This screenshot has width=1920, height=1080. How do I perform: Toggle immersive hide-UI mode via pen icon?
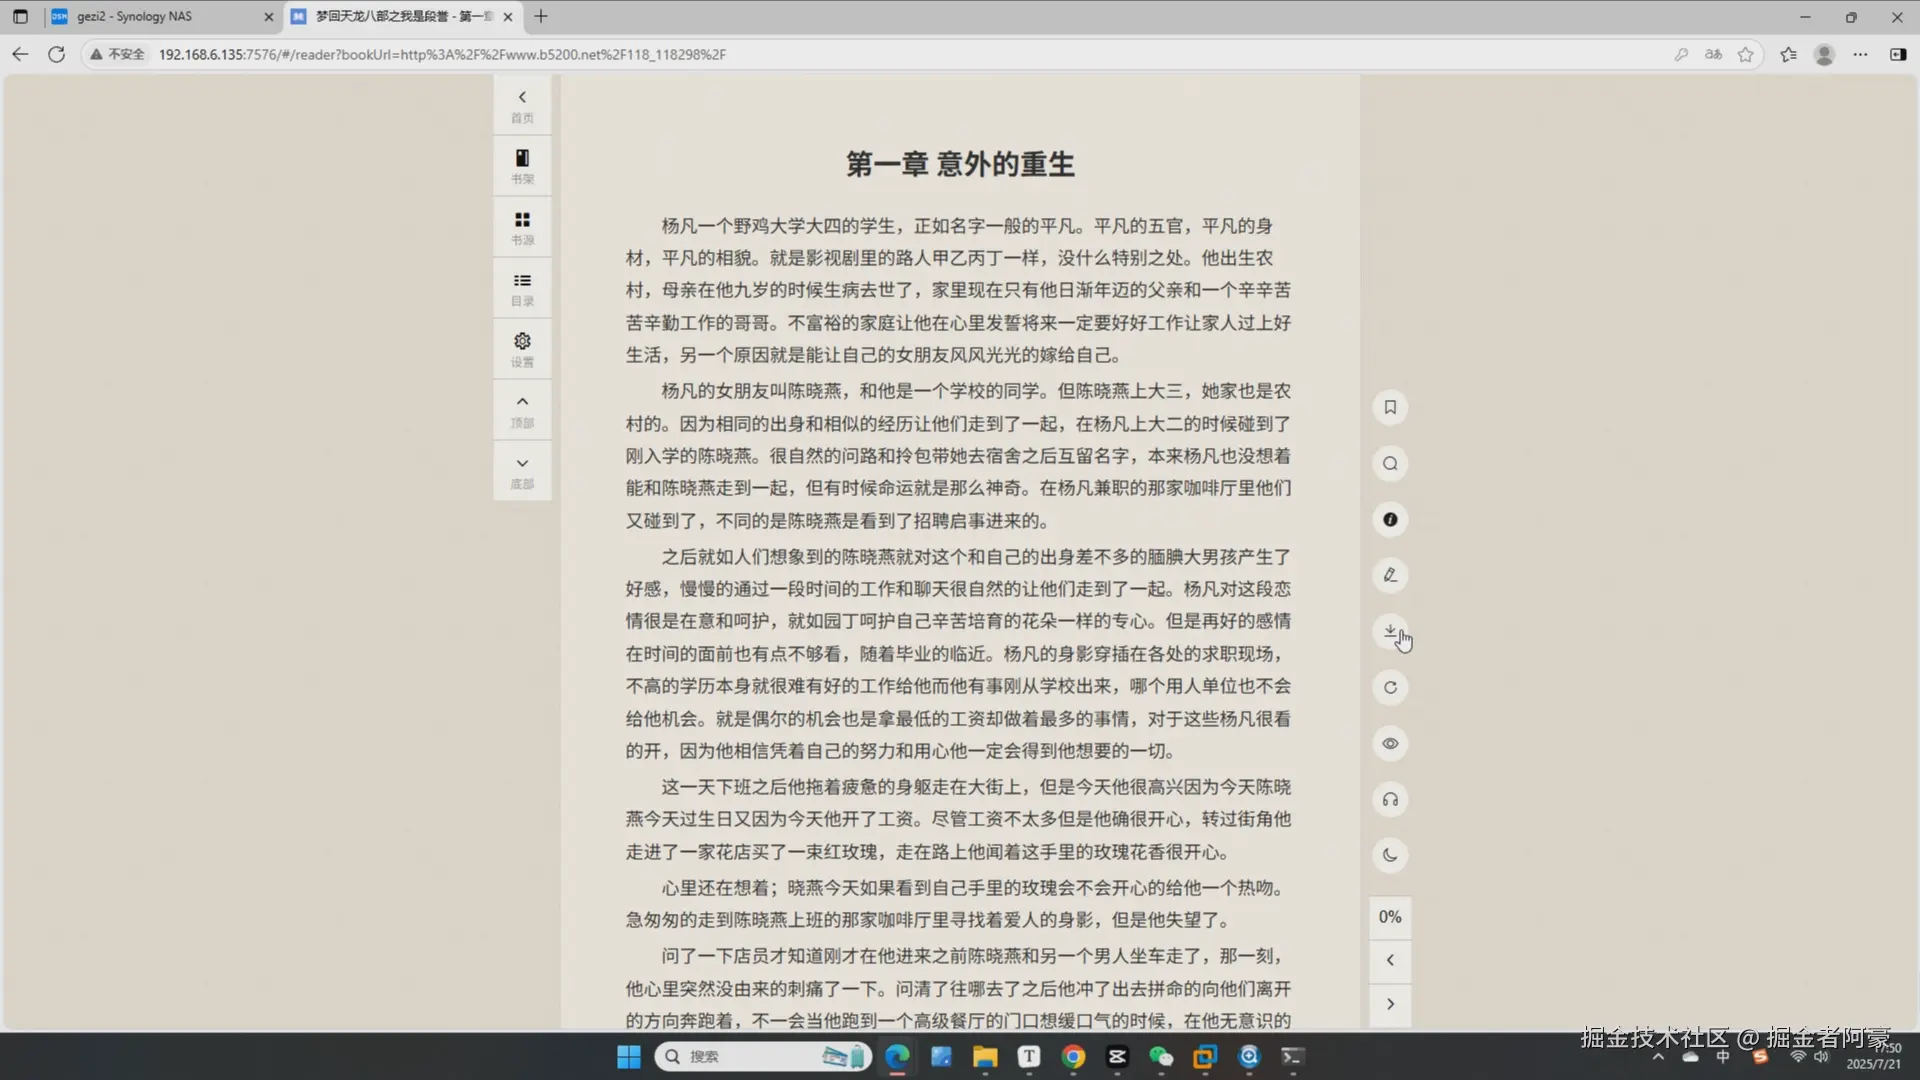coord(1389,575)
